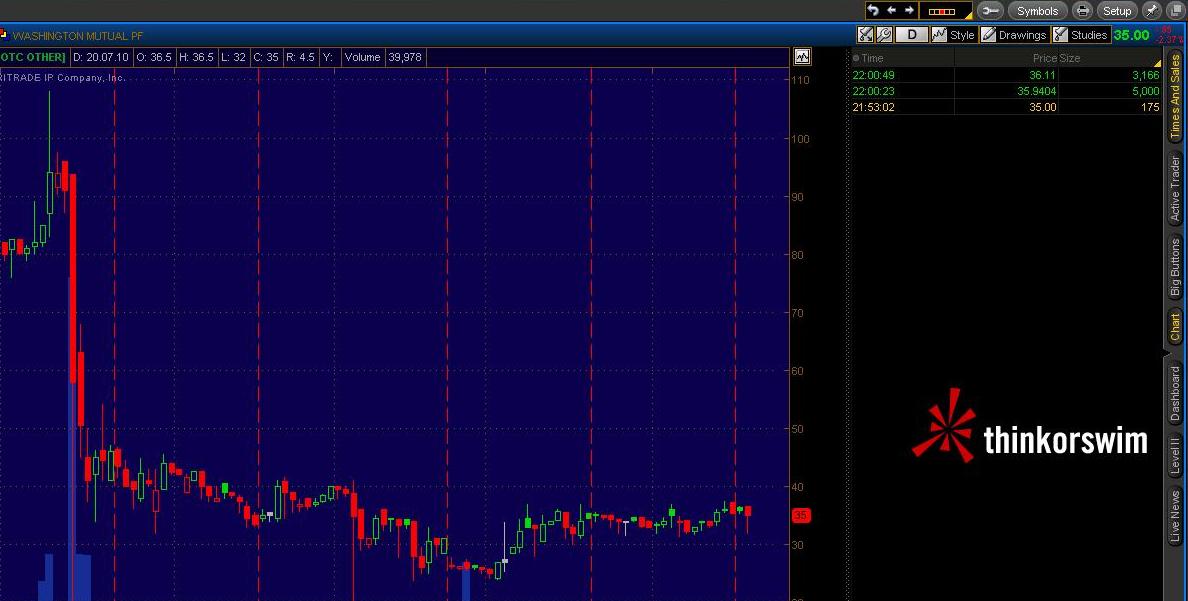Select the Drawings pencil icon
Viewport: 1188px width, 601px height.
click(x=989, y=34)
